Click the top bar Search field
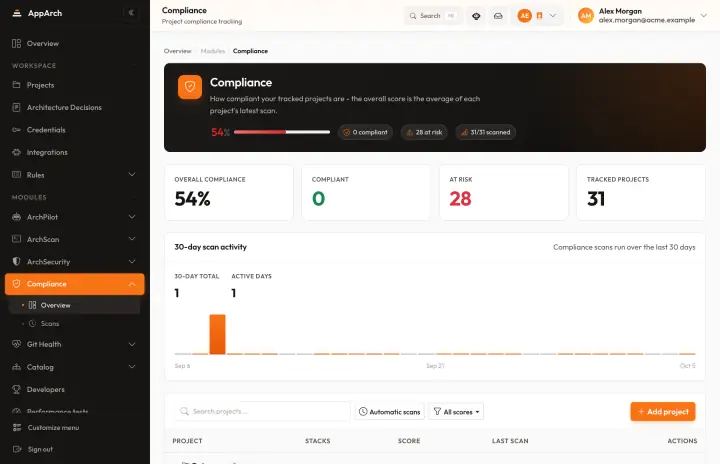 432,16
